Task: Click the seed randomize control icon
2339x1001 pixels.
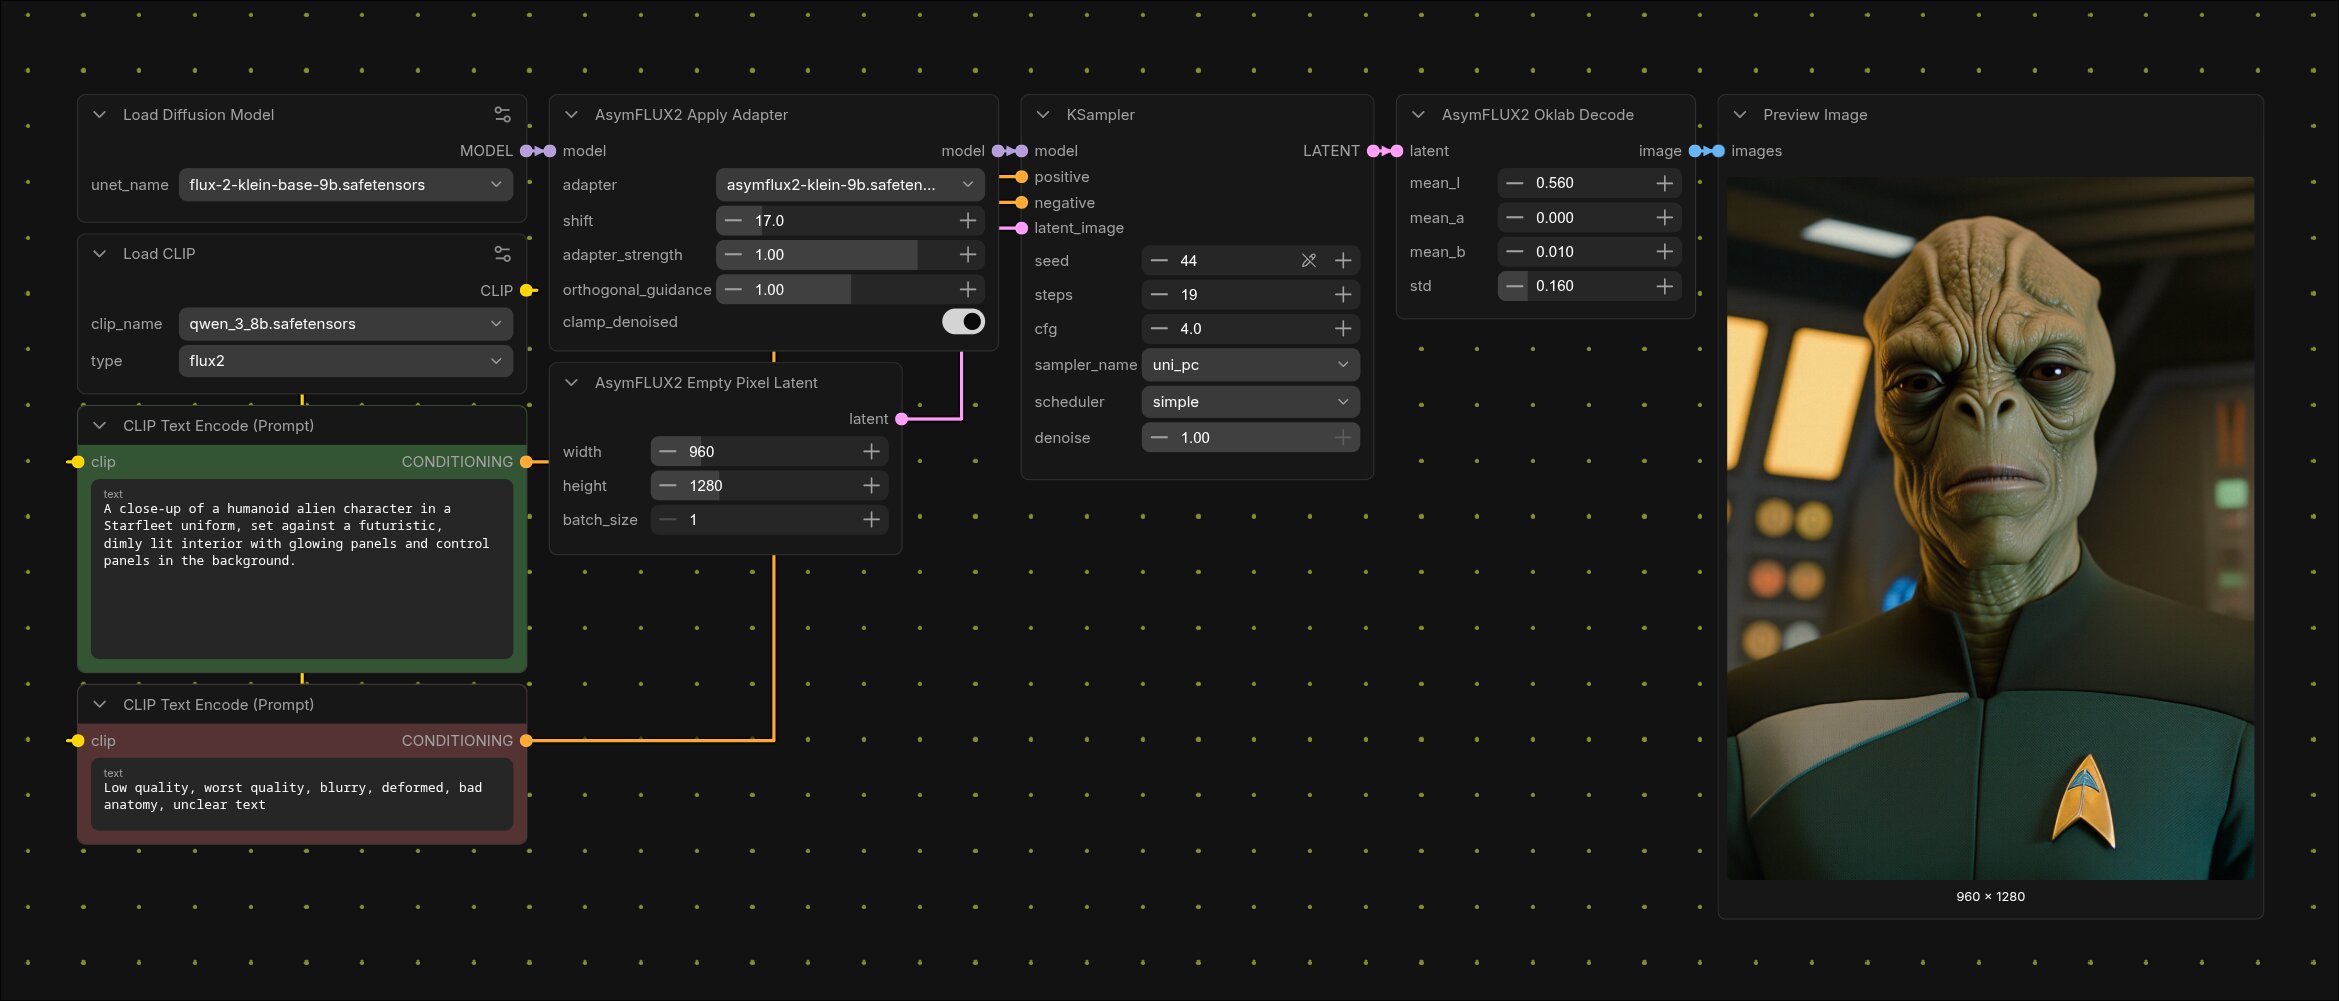Action: (x=1309, y=261)
